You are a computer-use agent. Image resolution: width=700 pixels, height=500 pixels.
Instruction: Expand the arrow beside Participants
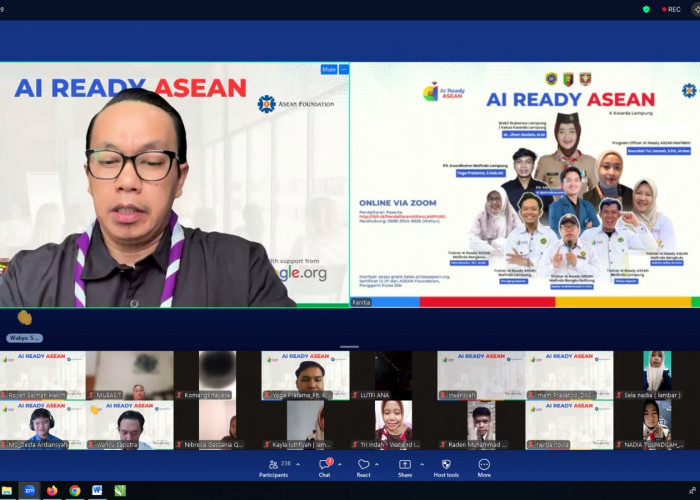(297, 464)
